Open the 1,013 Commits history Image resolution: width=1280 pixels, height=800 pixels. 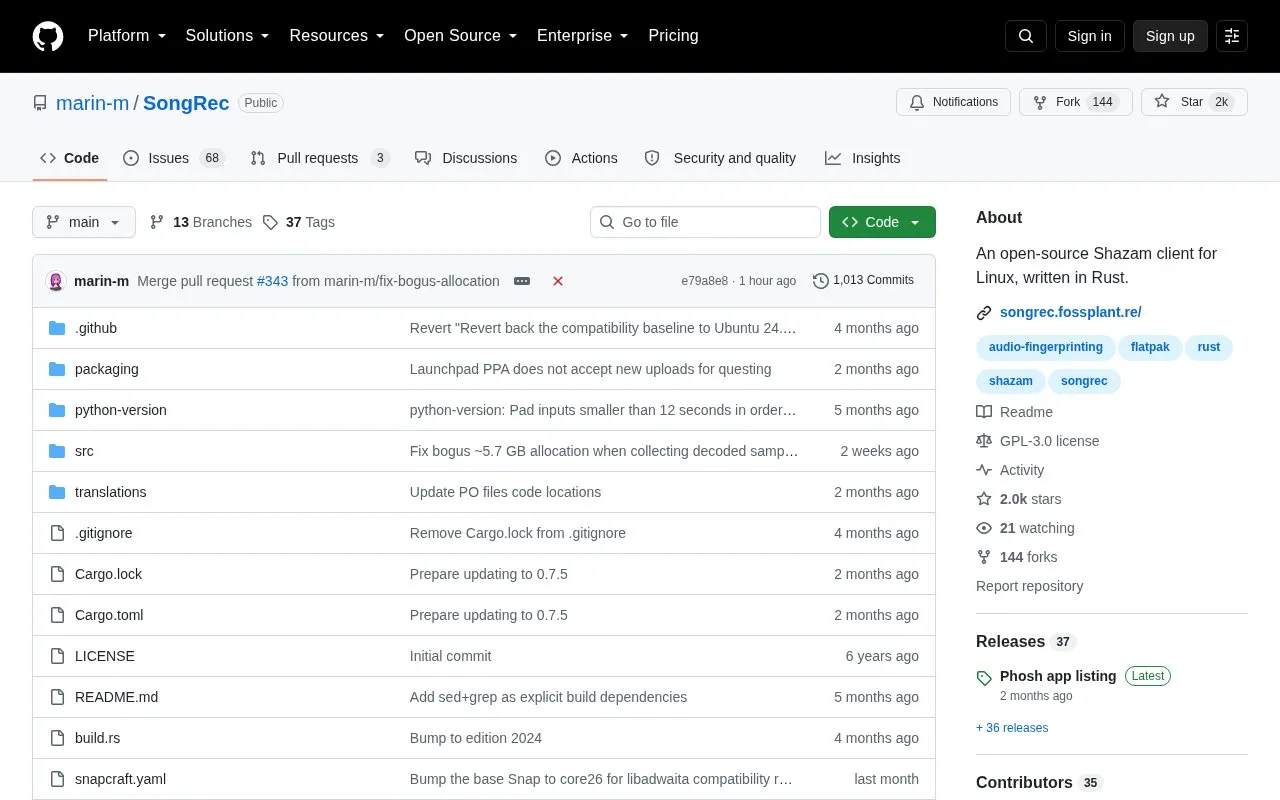(x=864, y=281)
